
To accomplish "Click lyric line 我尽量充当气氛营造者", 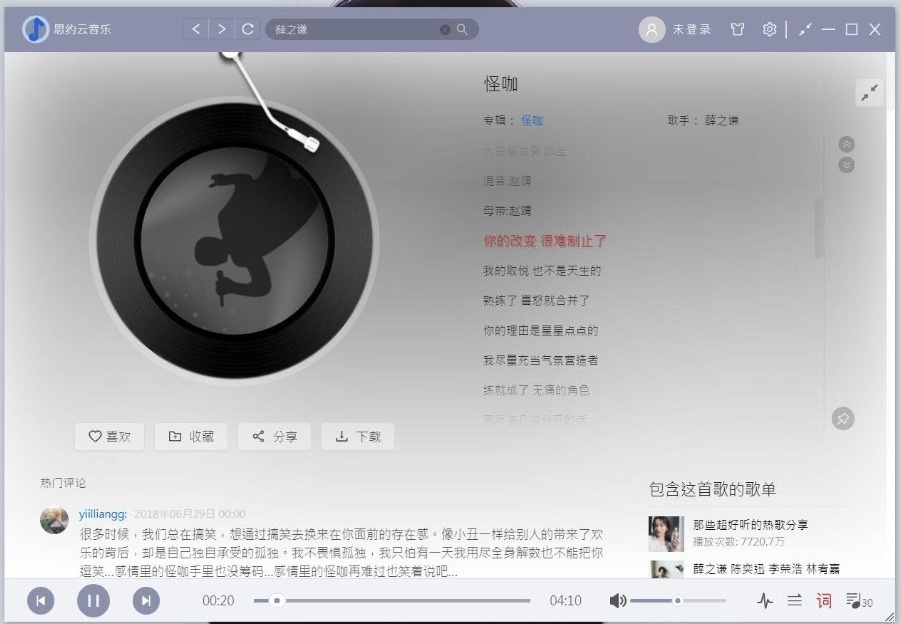I will point(541,360).
